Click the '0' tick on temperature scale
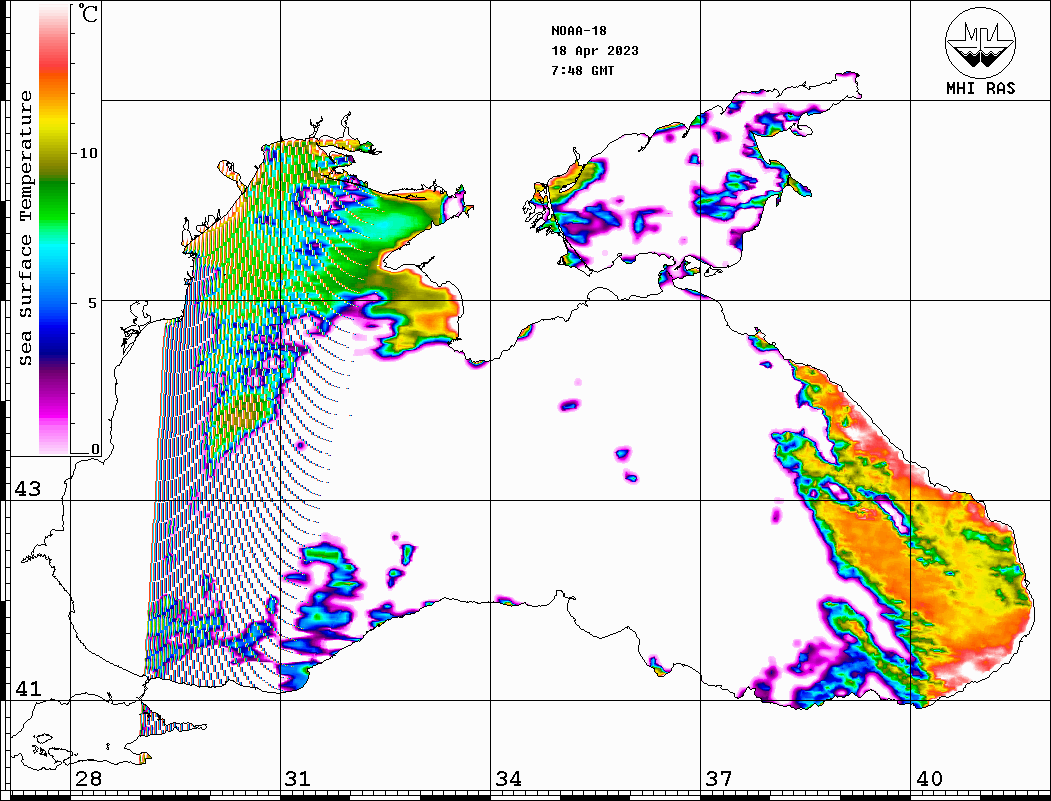 95,449
